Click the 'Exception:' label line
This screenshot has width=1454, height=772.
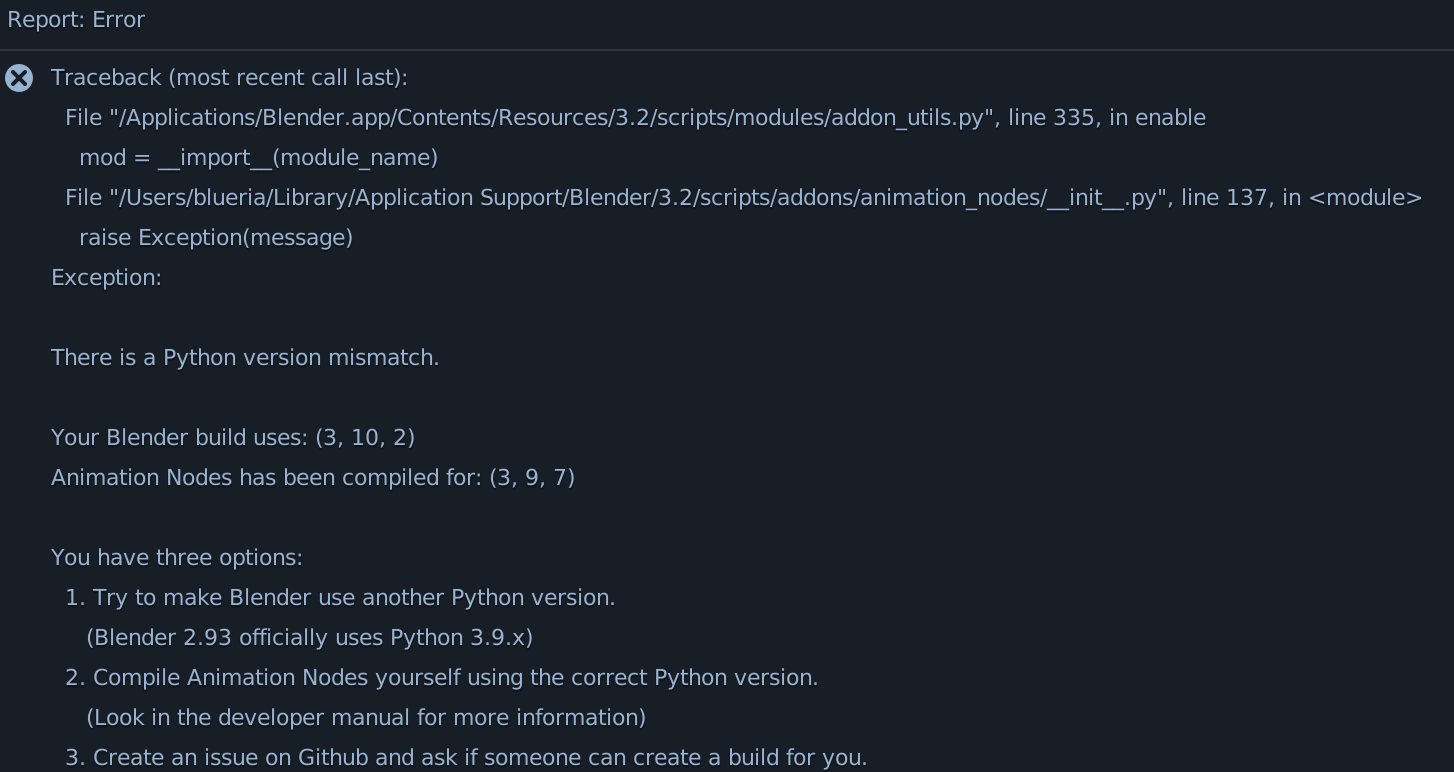pos(106,278)
